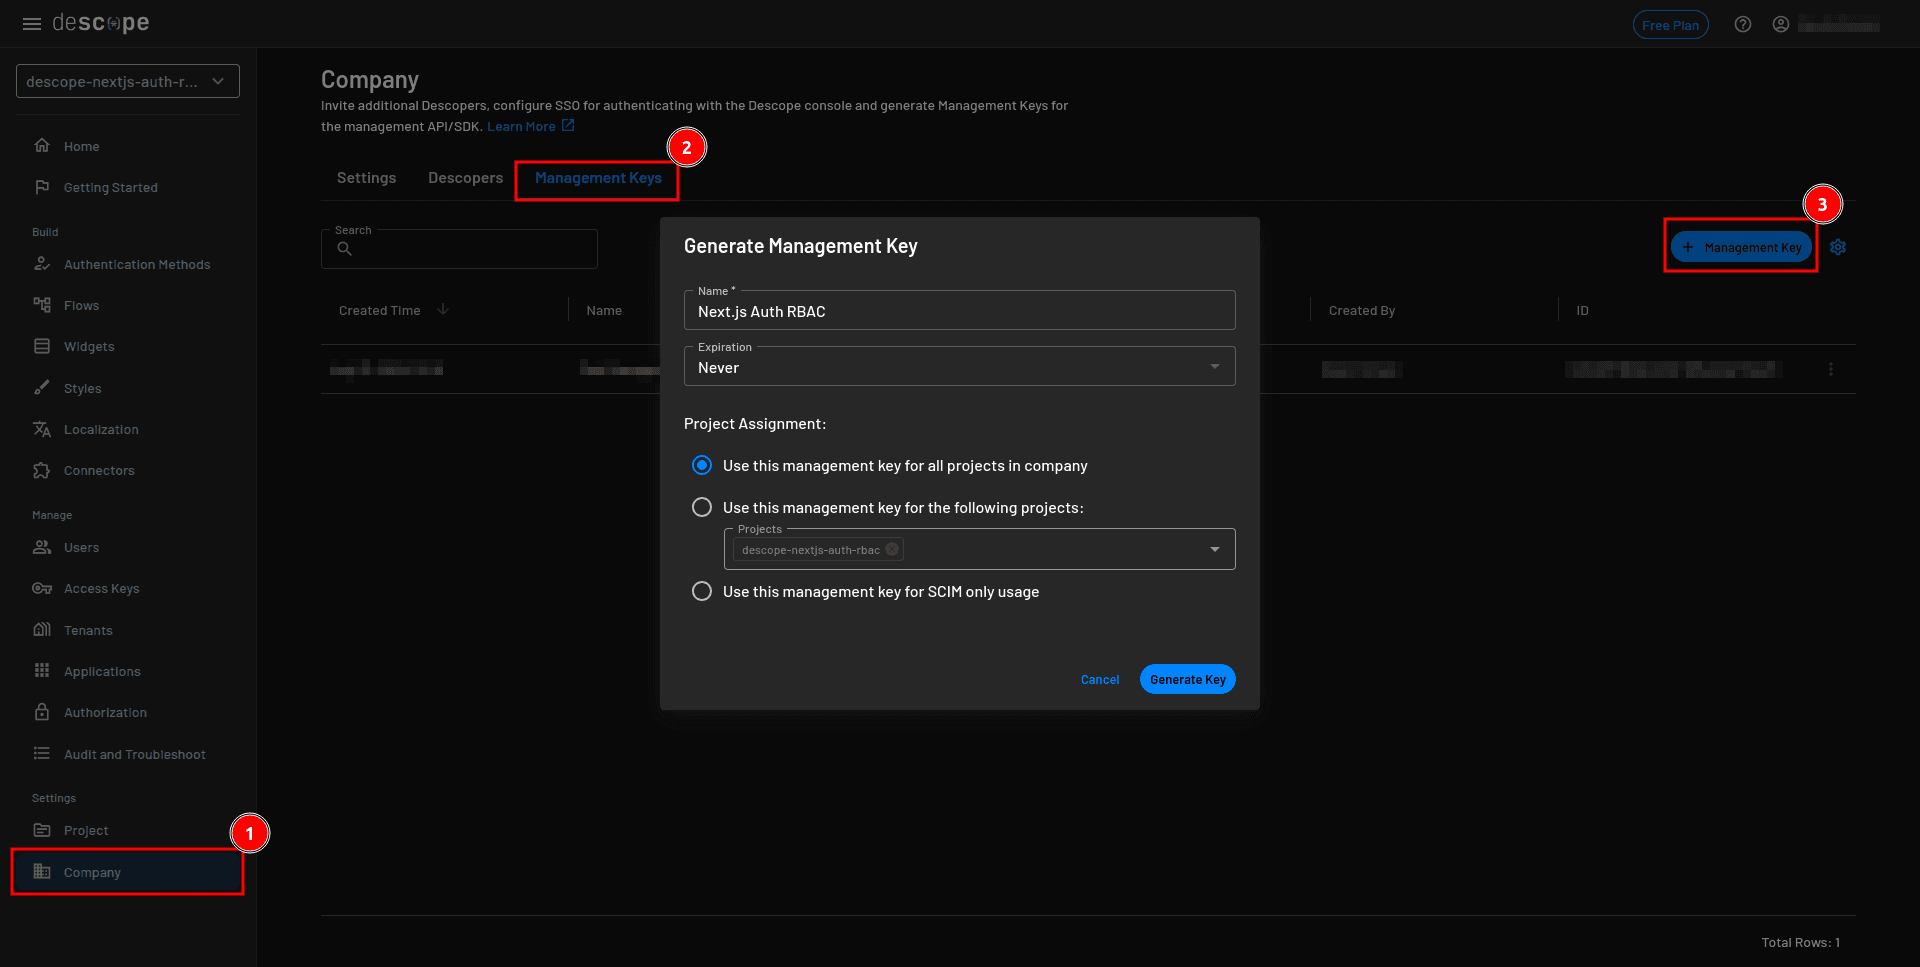Select Authentication Methods in the sidebar
Screen dimensions: 1920x967
click(x=136, y=264)
